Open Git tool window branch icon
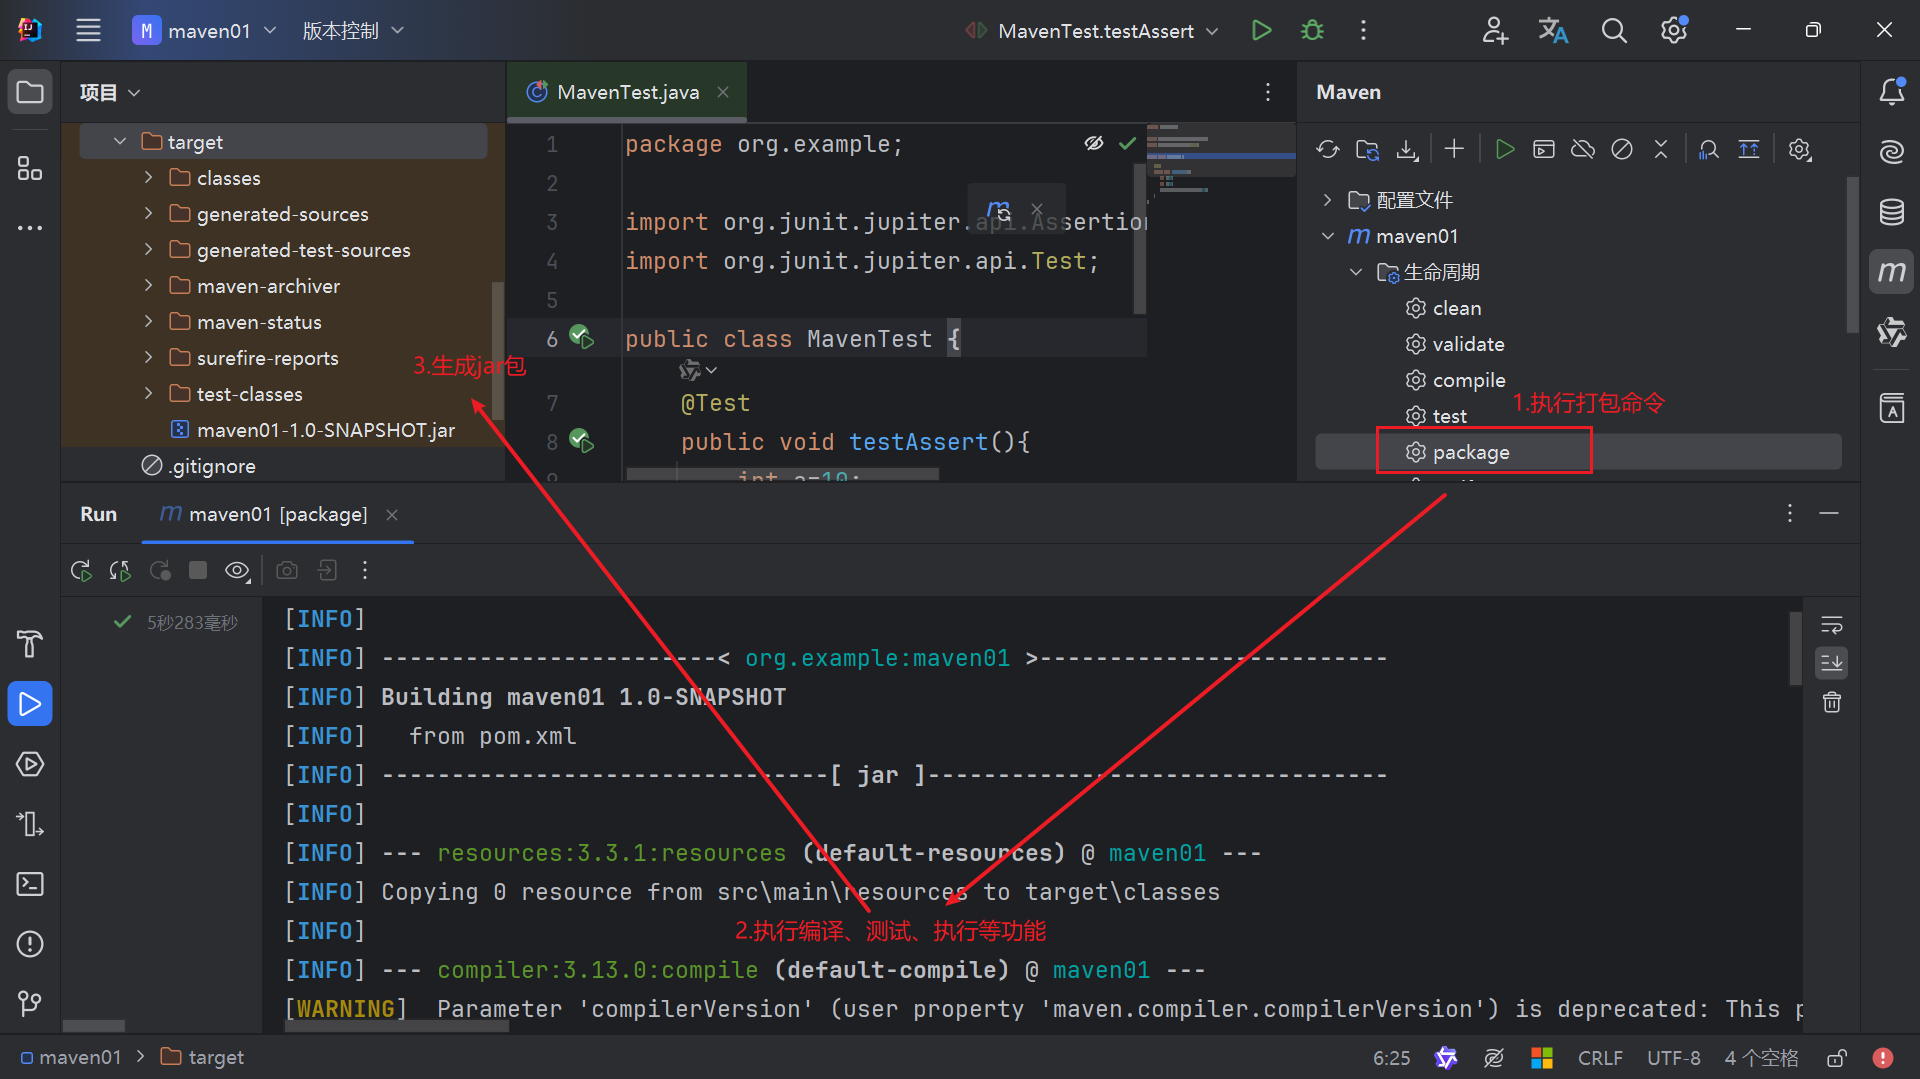This screenshot has width=1920, height=1079. (30, 1003)
